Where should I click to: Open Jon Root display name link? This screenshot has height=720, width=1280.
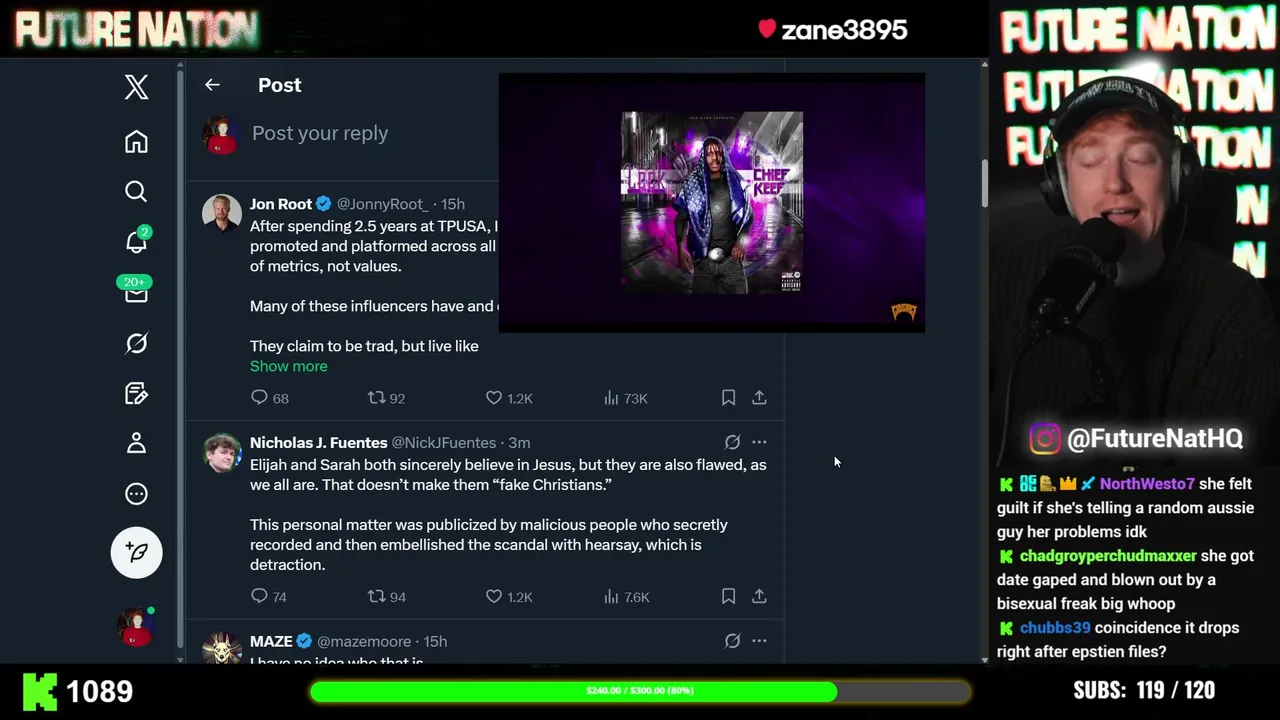pos(281,204)
